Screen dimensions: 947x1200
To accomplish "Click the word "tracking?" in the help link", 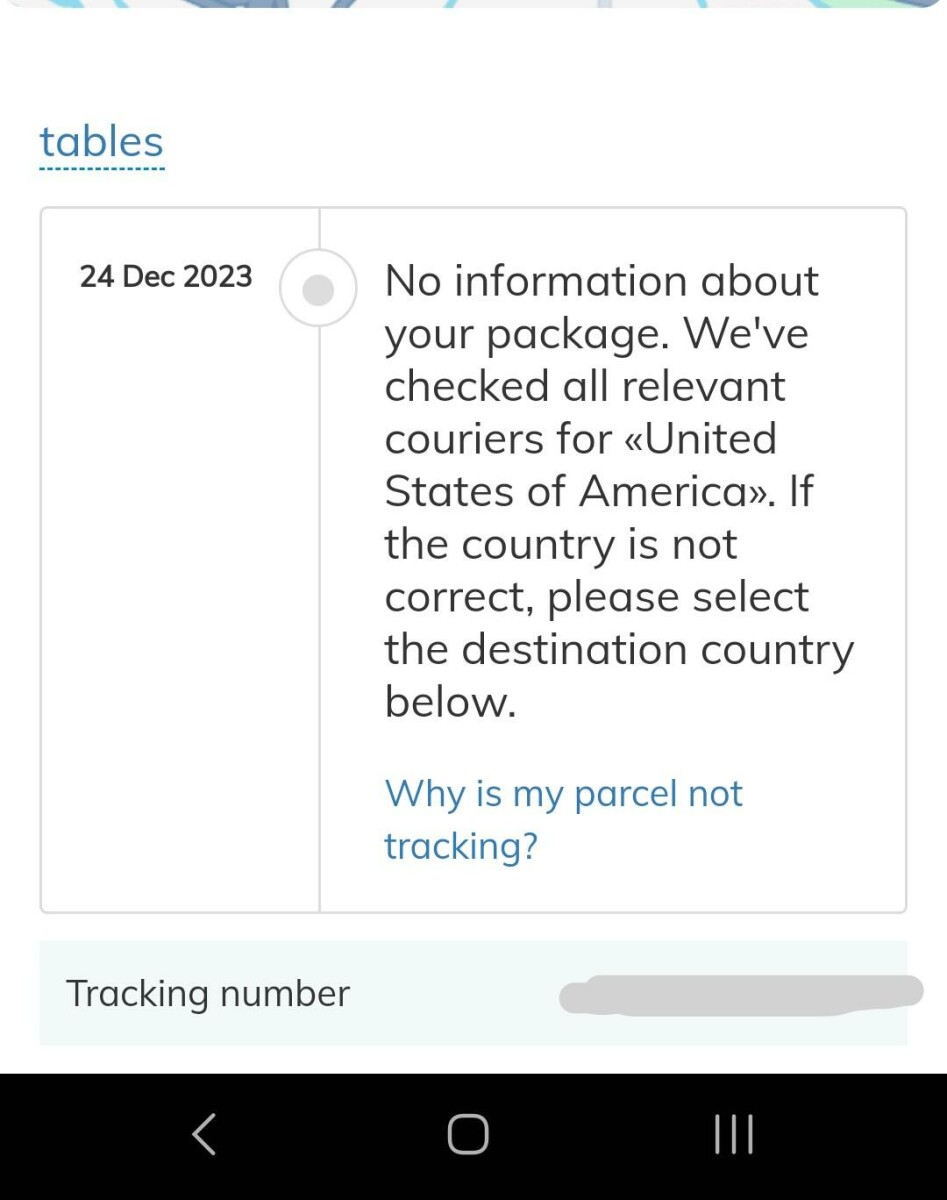I will [x=461, y=846].
